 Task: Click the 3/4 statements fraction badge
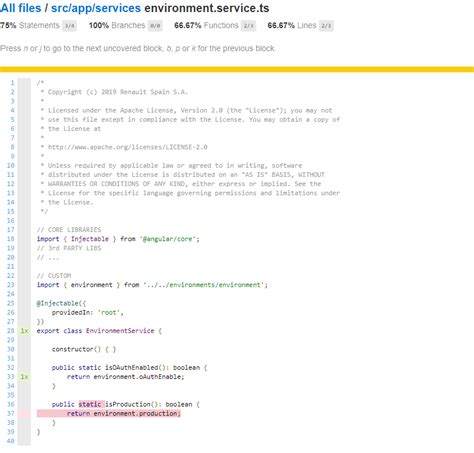click(69, 26)
